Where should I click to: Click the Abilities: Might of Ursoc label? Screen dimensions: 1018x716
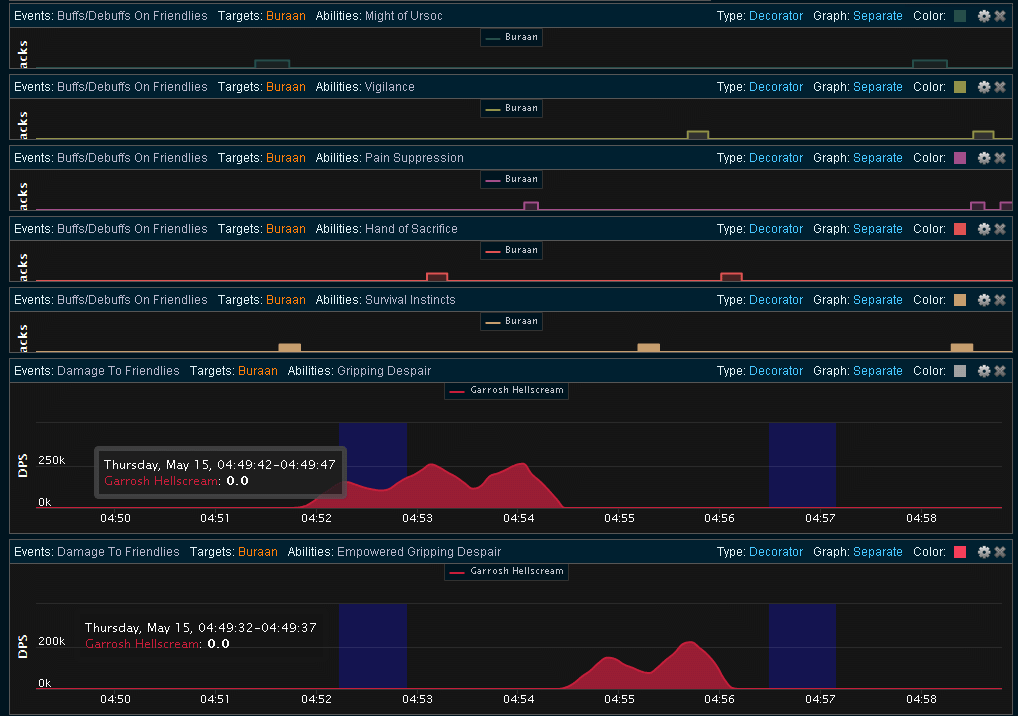(379, 16)
